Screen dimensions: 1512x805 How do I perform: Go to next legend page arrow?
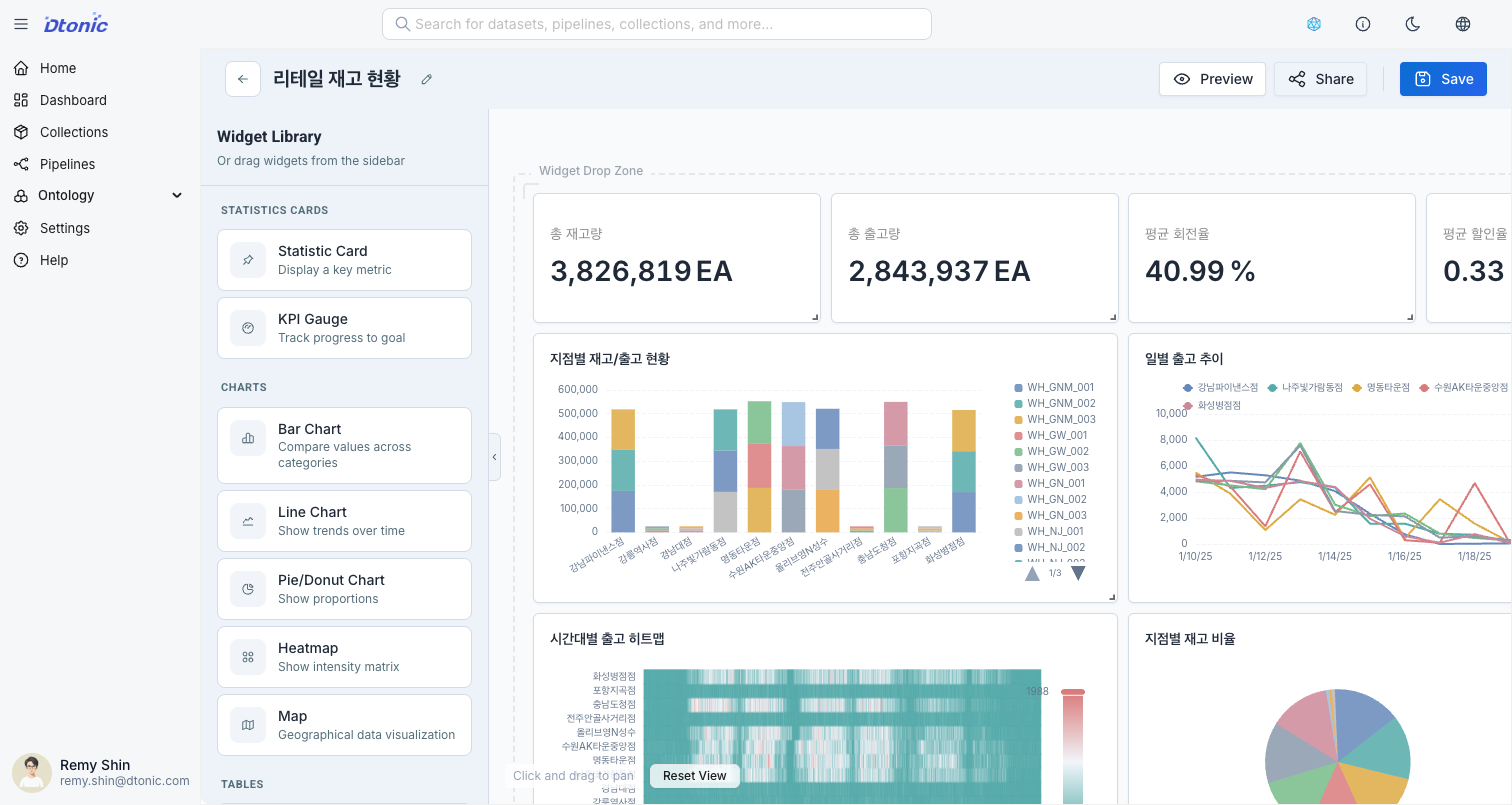pos(1078,573)
